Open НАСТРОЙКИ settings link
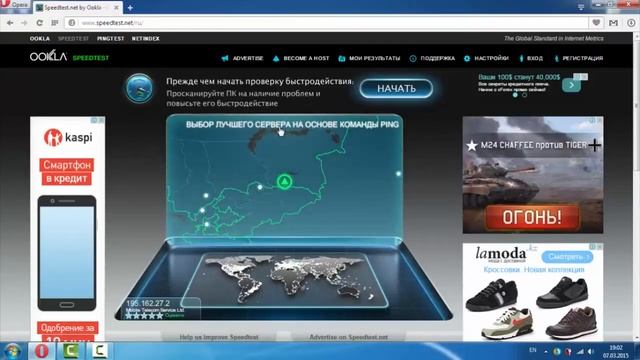Screen dimensions: 640x360 (486, 58)
